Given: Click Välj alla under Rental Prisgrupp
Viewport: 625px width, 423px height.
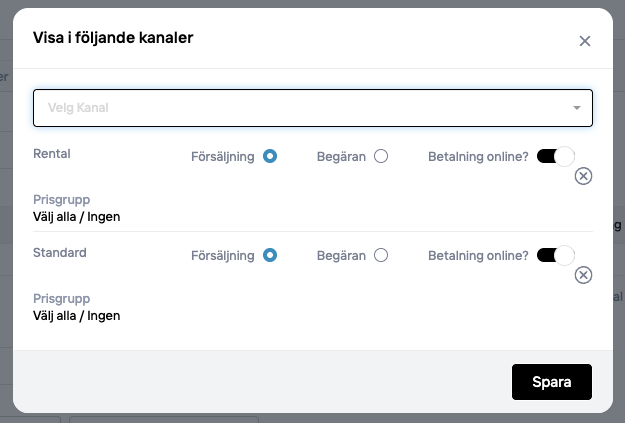Looking at the screenshot, I should pos(56,216).
